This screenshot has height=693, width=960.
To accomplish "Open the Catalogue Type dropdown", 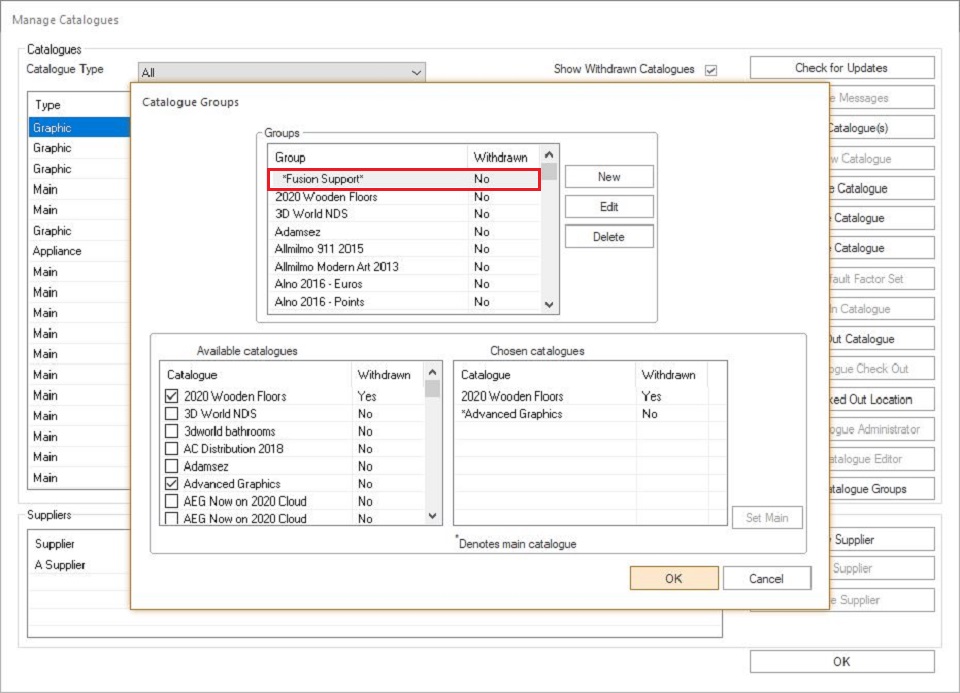I will click(x=282, y=72).
